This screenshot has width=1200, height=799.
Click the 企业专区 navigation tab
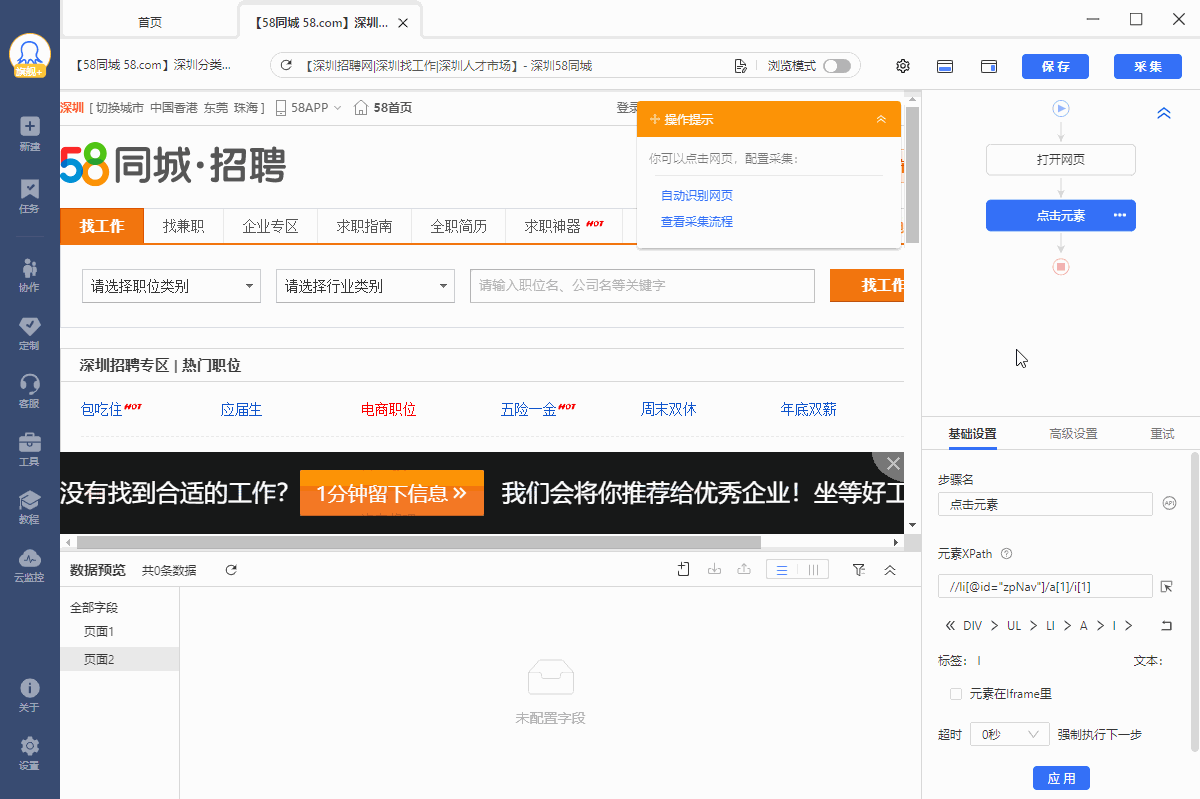tap(271, 226)
